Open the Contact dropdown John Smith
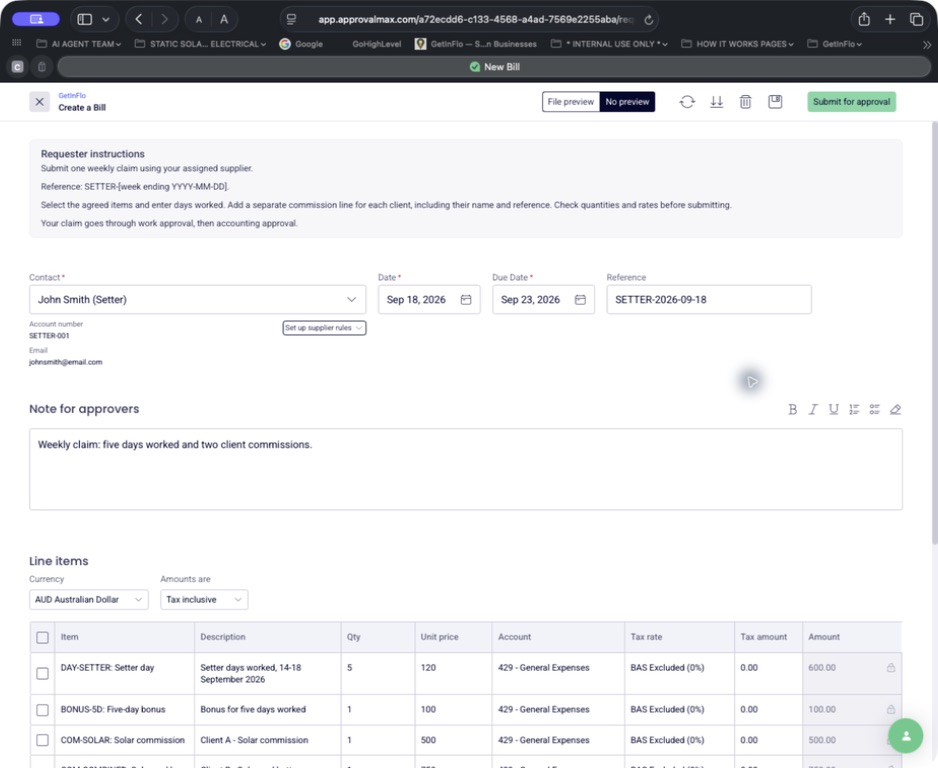The height and width of the screenshot is (768, 938). click(x=197, y=300)
